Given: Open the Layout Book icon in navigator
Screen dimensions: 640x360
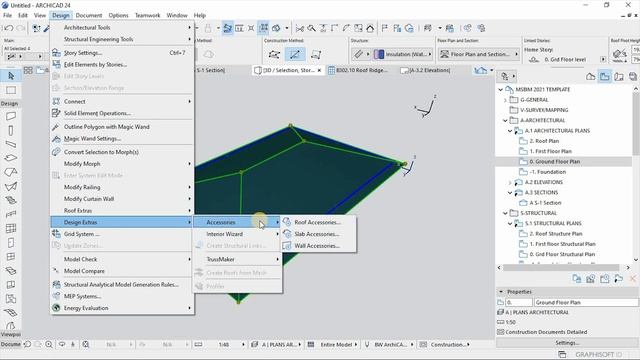Looking at the screenshot, I should click(x=619, y=76).
